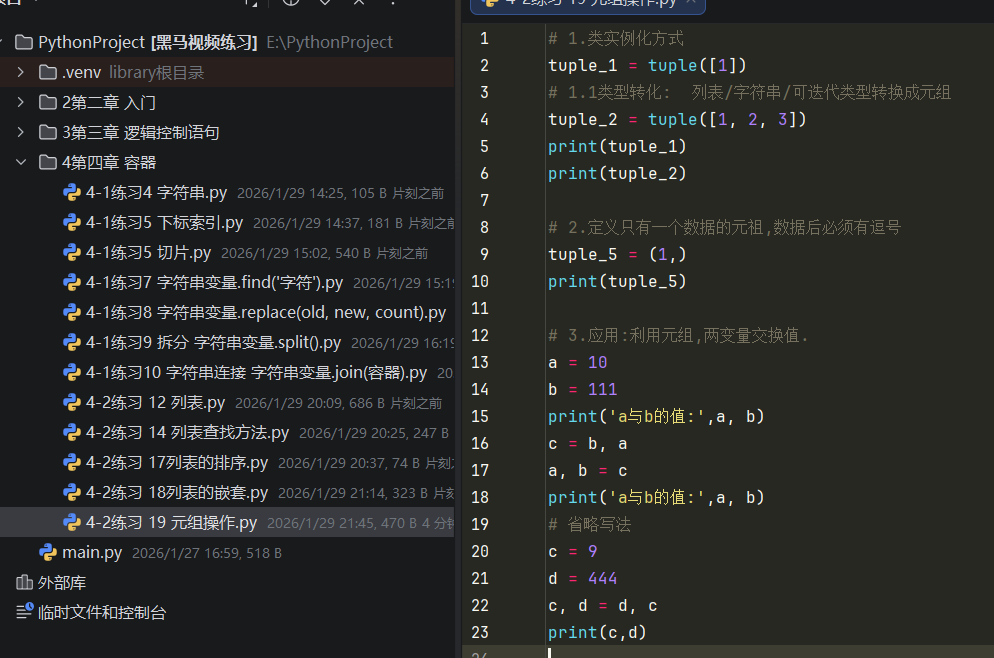Click code line print(tuple_2)
Viewport: 994px width, 658px height.
click(617, 173)
